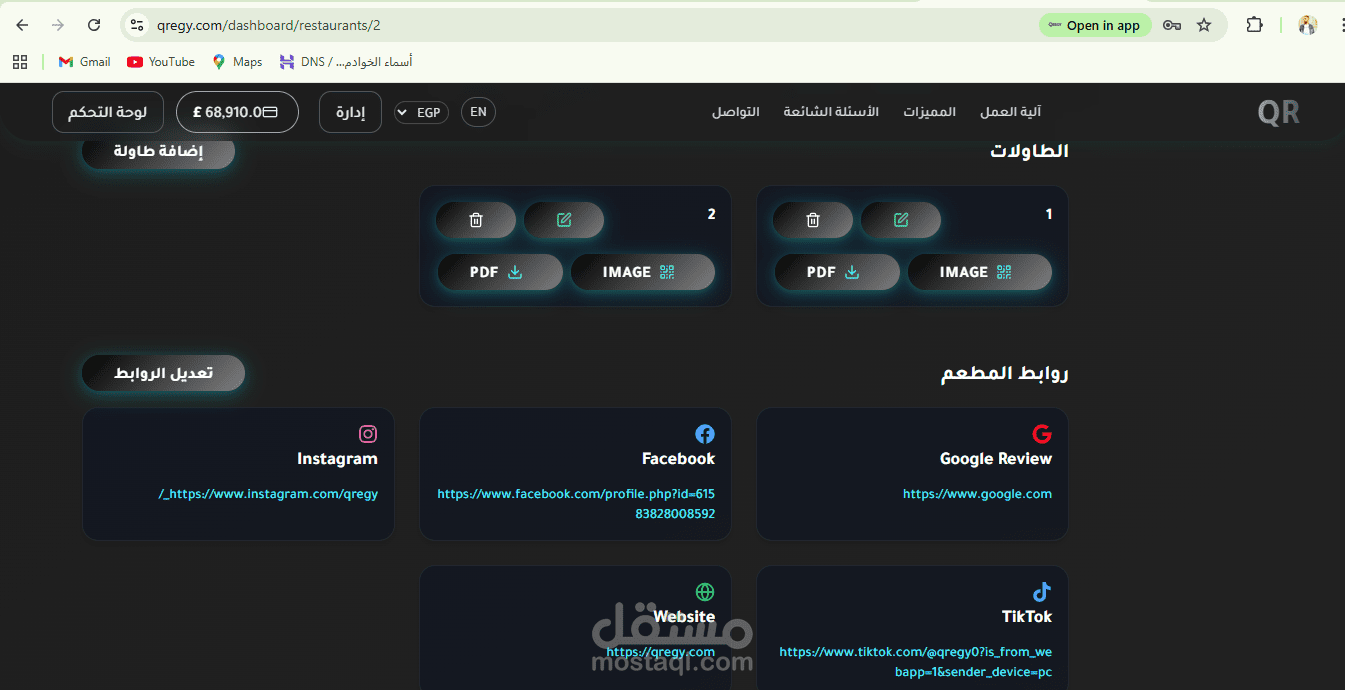Go to التواصل menu item
This screenshot has width=1345, height=690.
pyautogui.click(x=735, y=112)
